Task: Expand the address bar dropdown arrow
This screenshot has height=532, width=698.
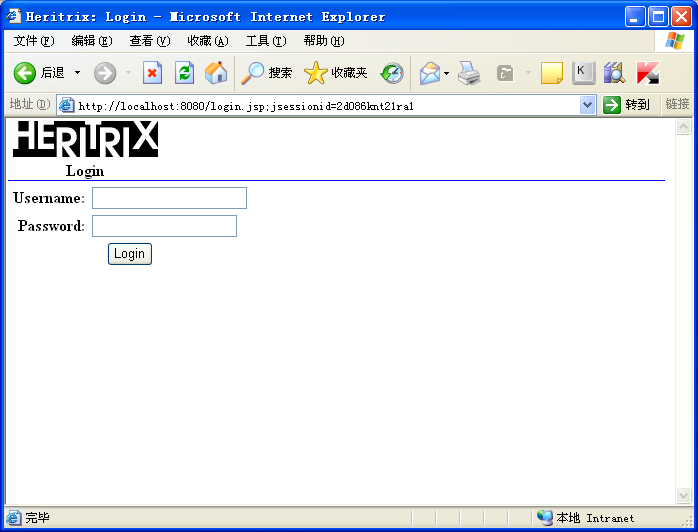Action: tap(588, 106)
